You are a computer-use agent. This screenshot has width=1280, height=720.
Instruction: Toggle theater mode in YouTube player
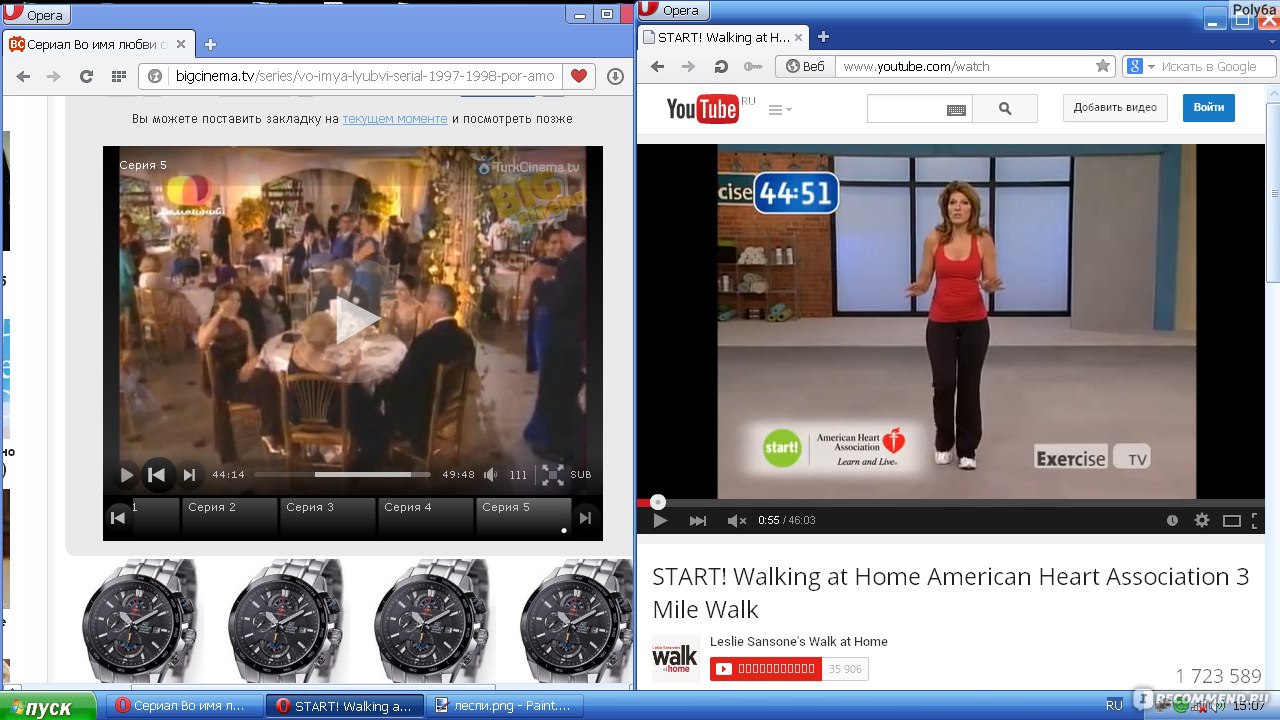(1231, 520)
